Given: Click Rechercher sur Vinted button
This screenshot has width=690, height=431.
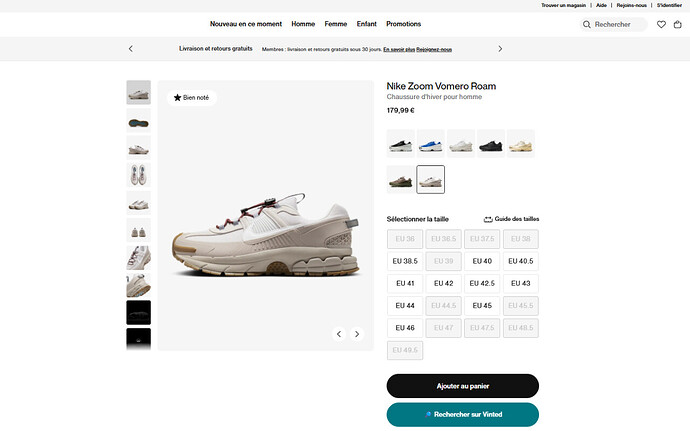Looking at the screenshot, I should tap(462, 415).
